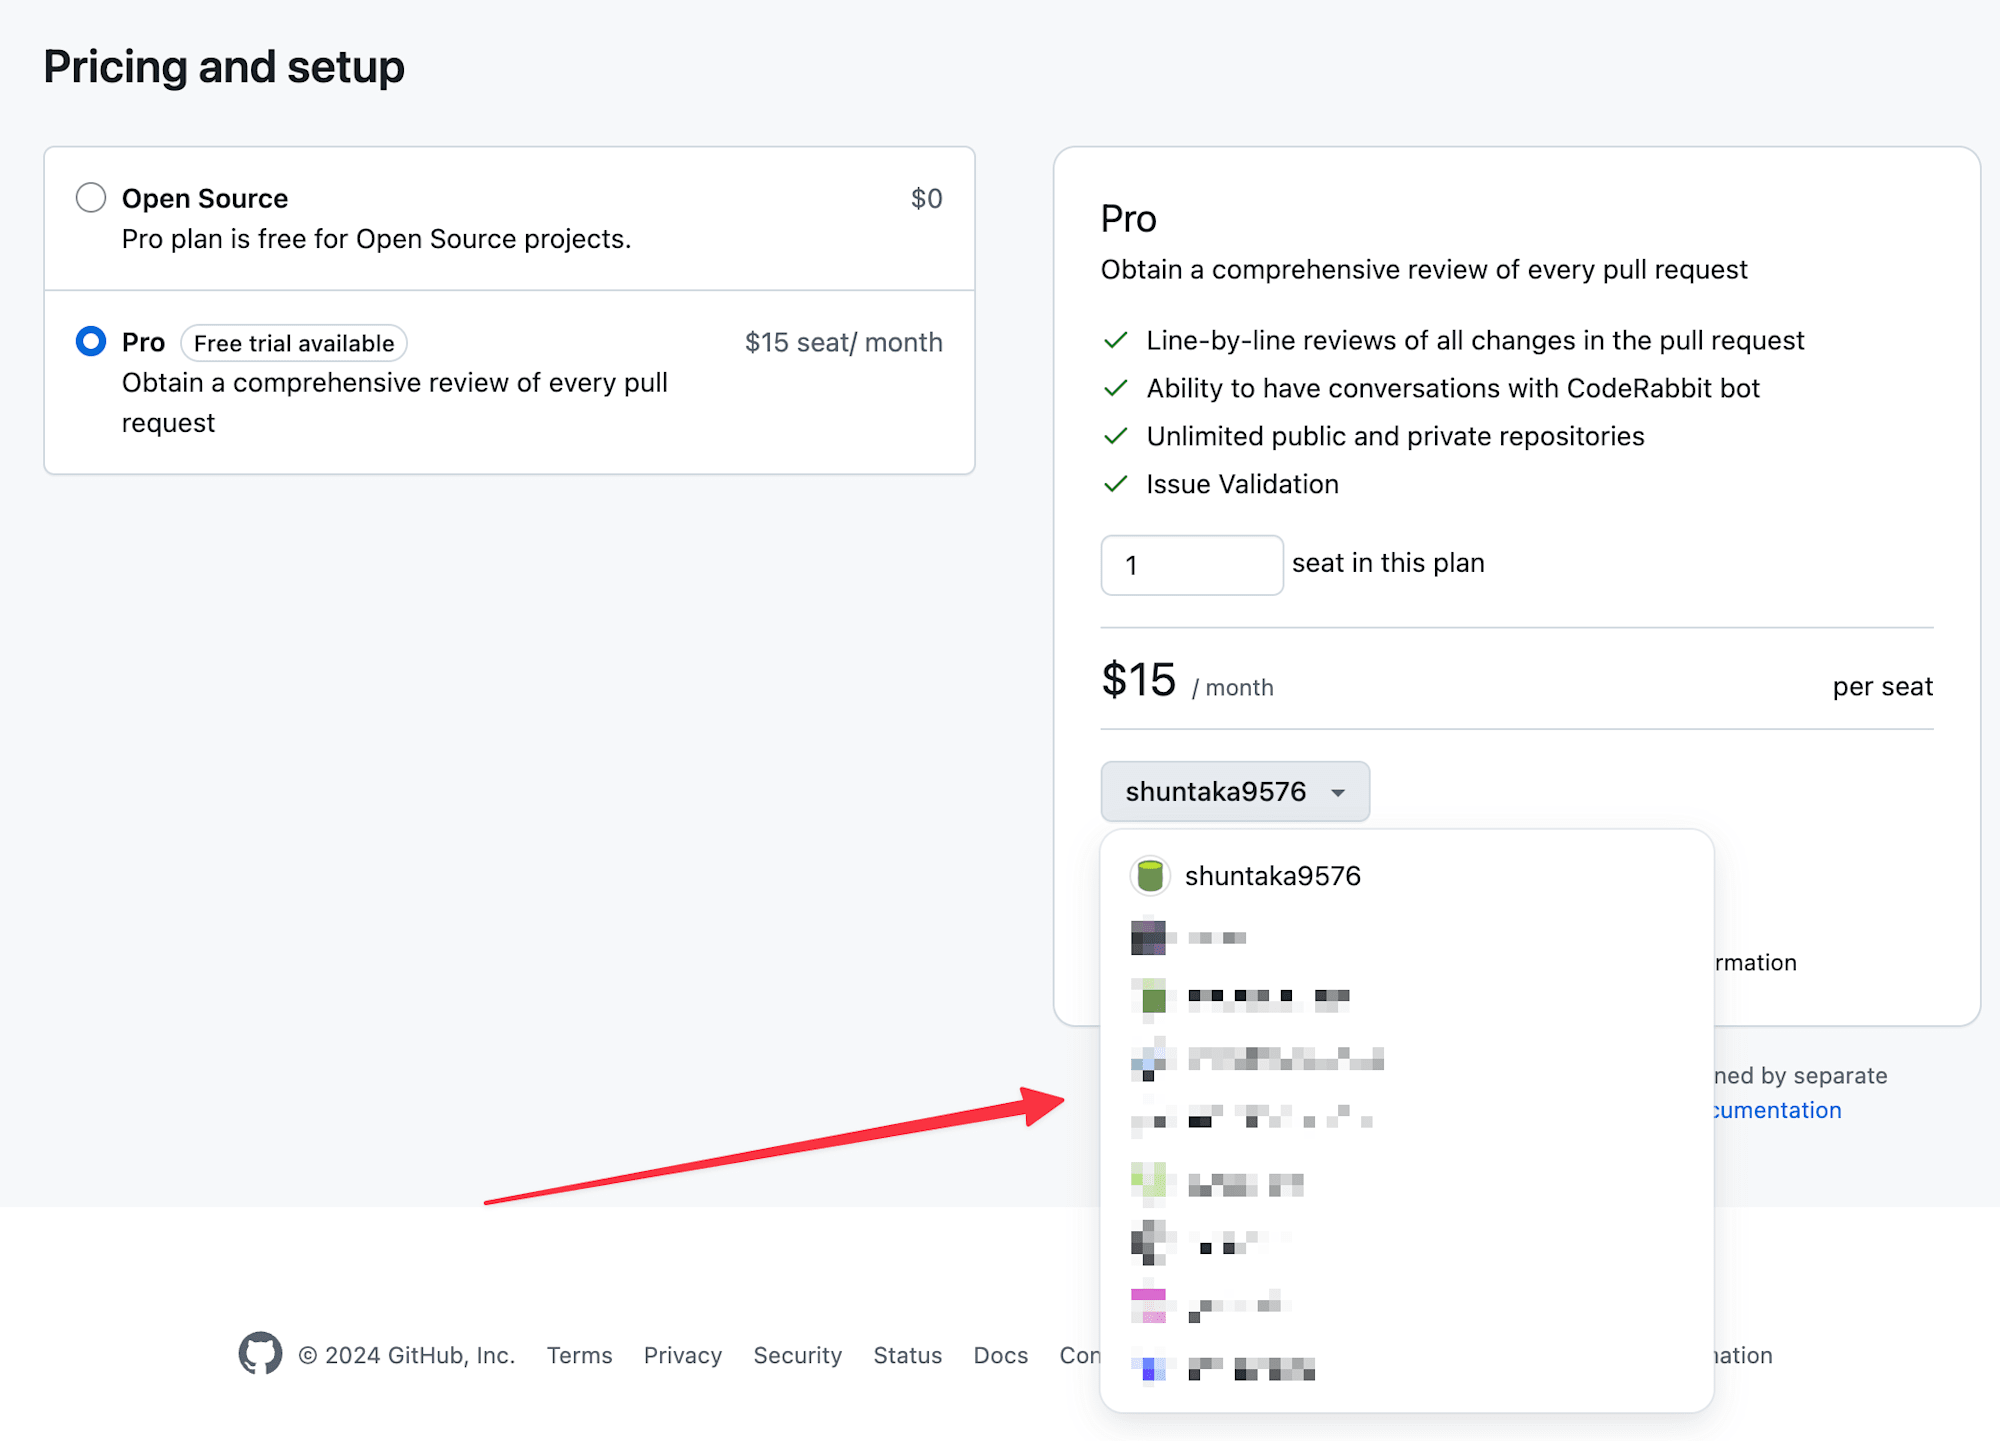Click the 'Pricing and setup' heading

(224, 67)
